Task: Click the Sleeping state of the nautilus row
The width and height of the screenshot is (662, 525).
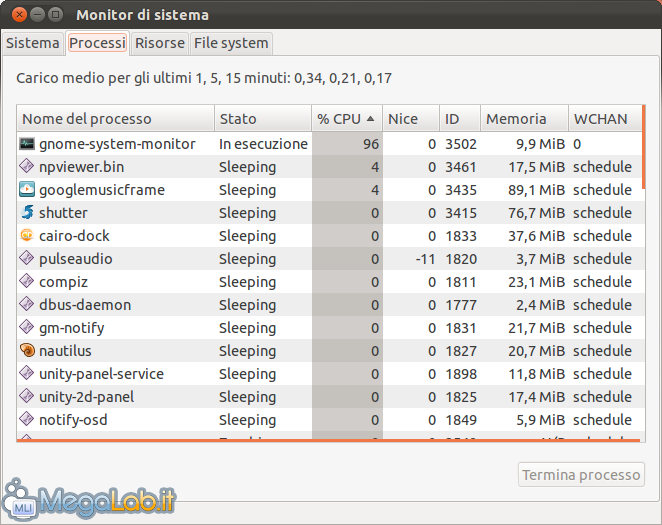Action: (x=247, y=351)
